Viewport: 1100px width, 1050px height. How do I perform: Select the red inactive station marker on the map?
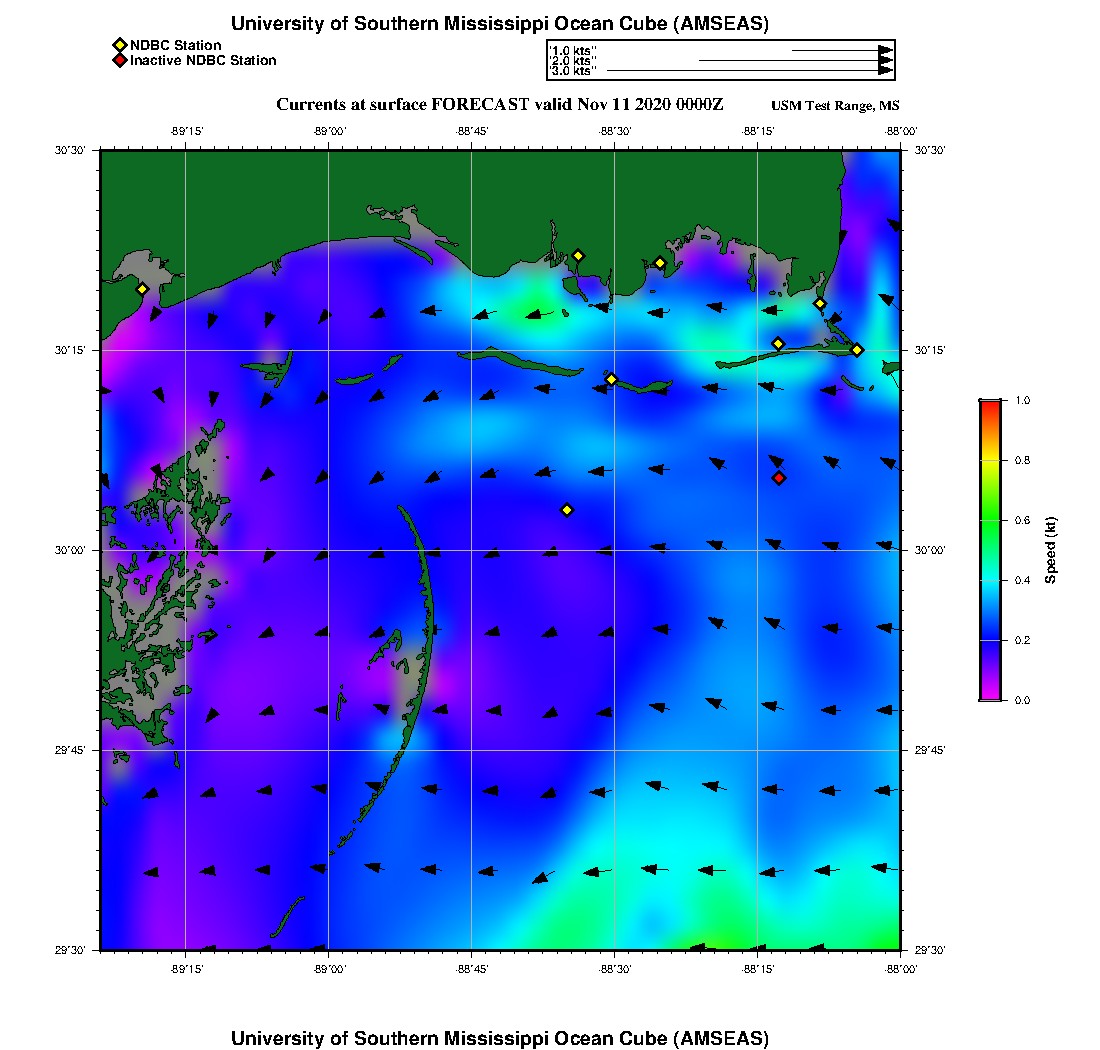779,478
